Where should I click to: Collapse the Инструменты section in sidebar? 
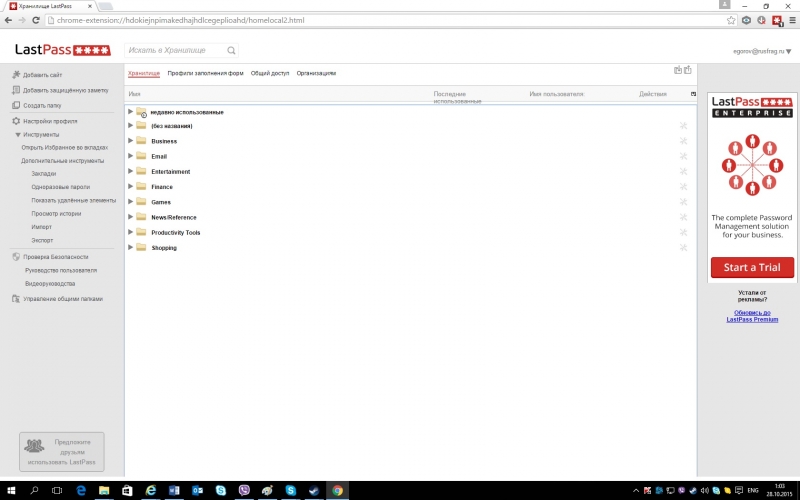[18, 135]
